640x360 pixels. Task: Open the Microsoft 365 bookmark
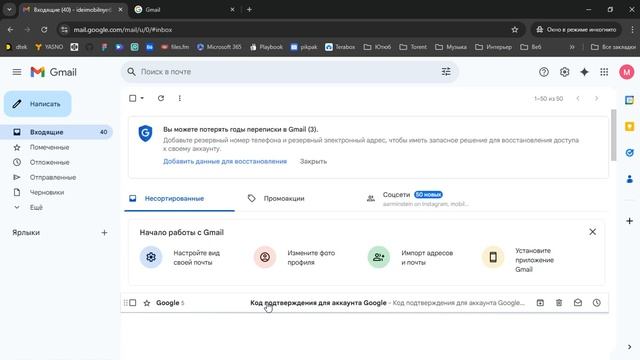(x=219, y=47)
